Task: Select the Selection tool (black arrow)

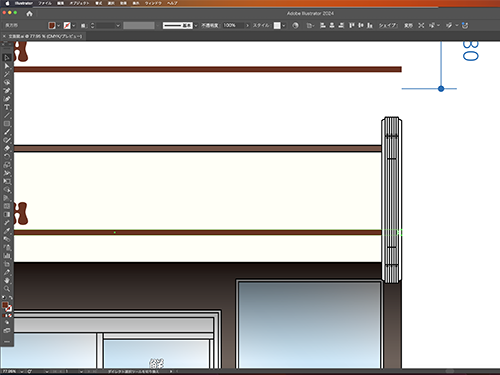Action: pos(7,58)
